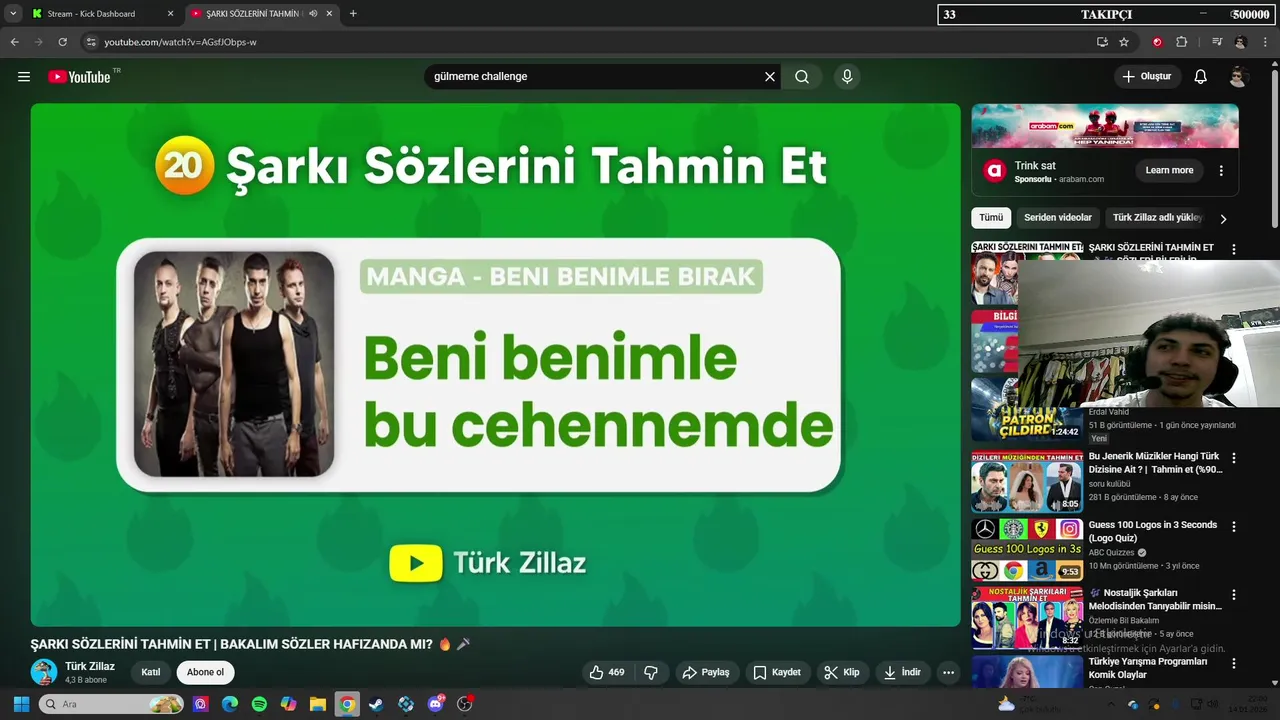Image resolution: width=1280 pixels, height=720 pixels.
Task: Open YouTube account avatar menu
Action: click(x=1238, y=77)
